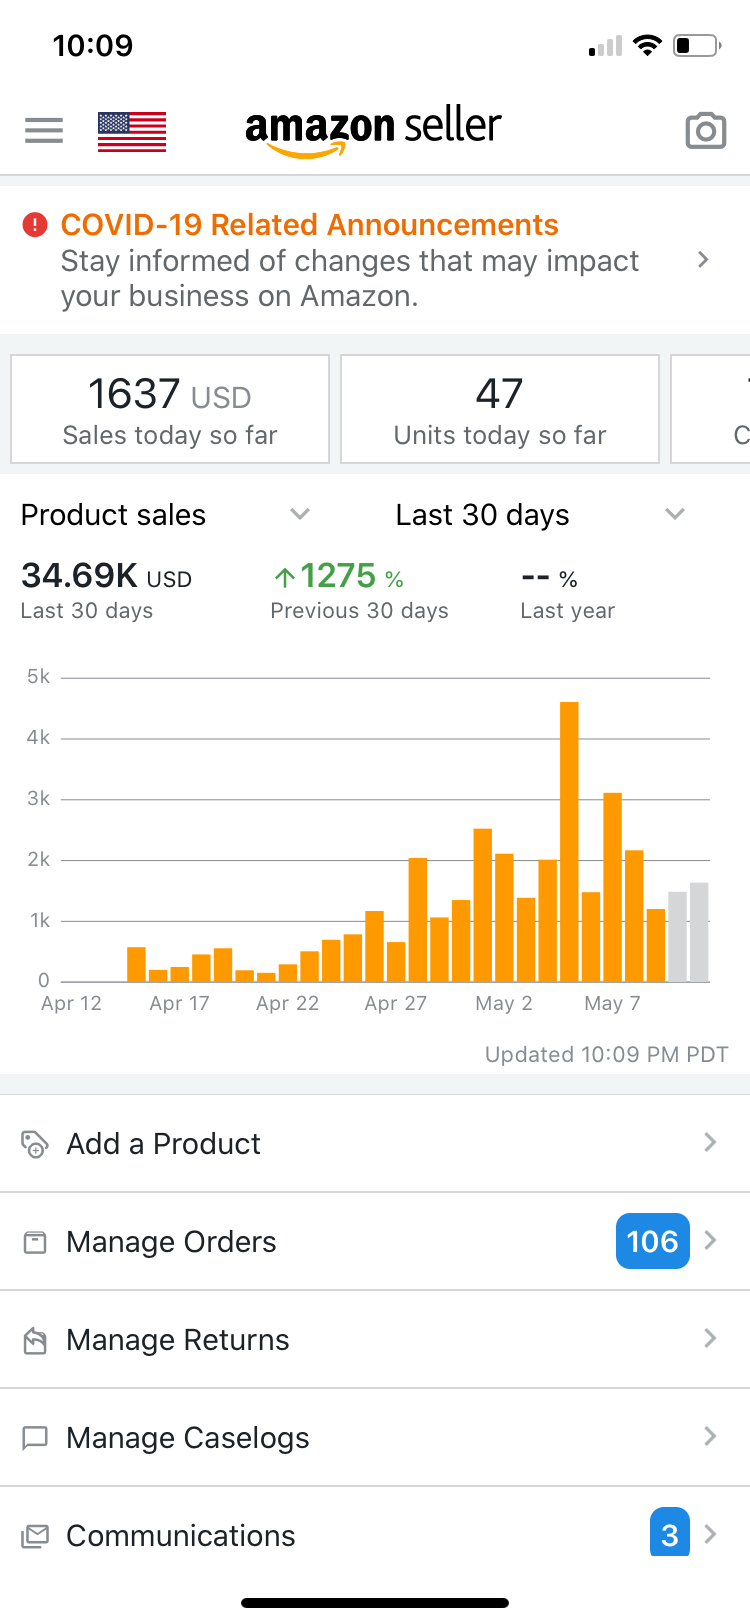
Task: Tap the Manage Orders box icon
Action: point(35,1242)
